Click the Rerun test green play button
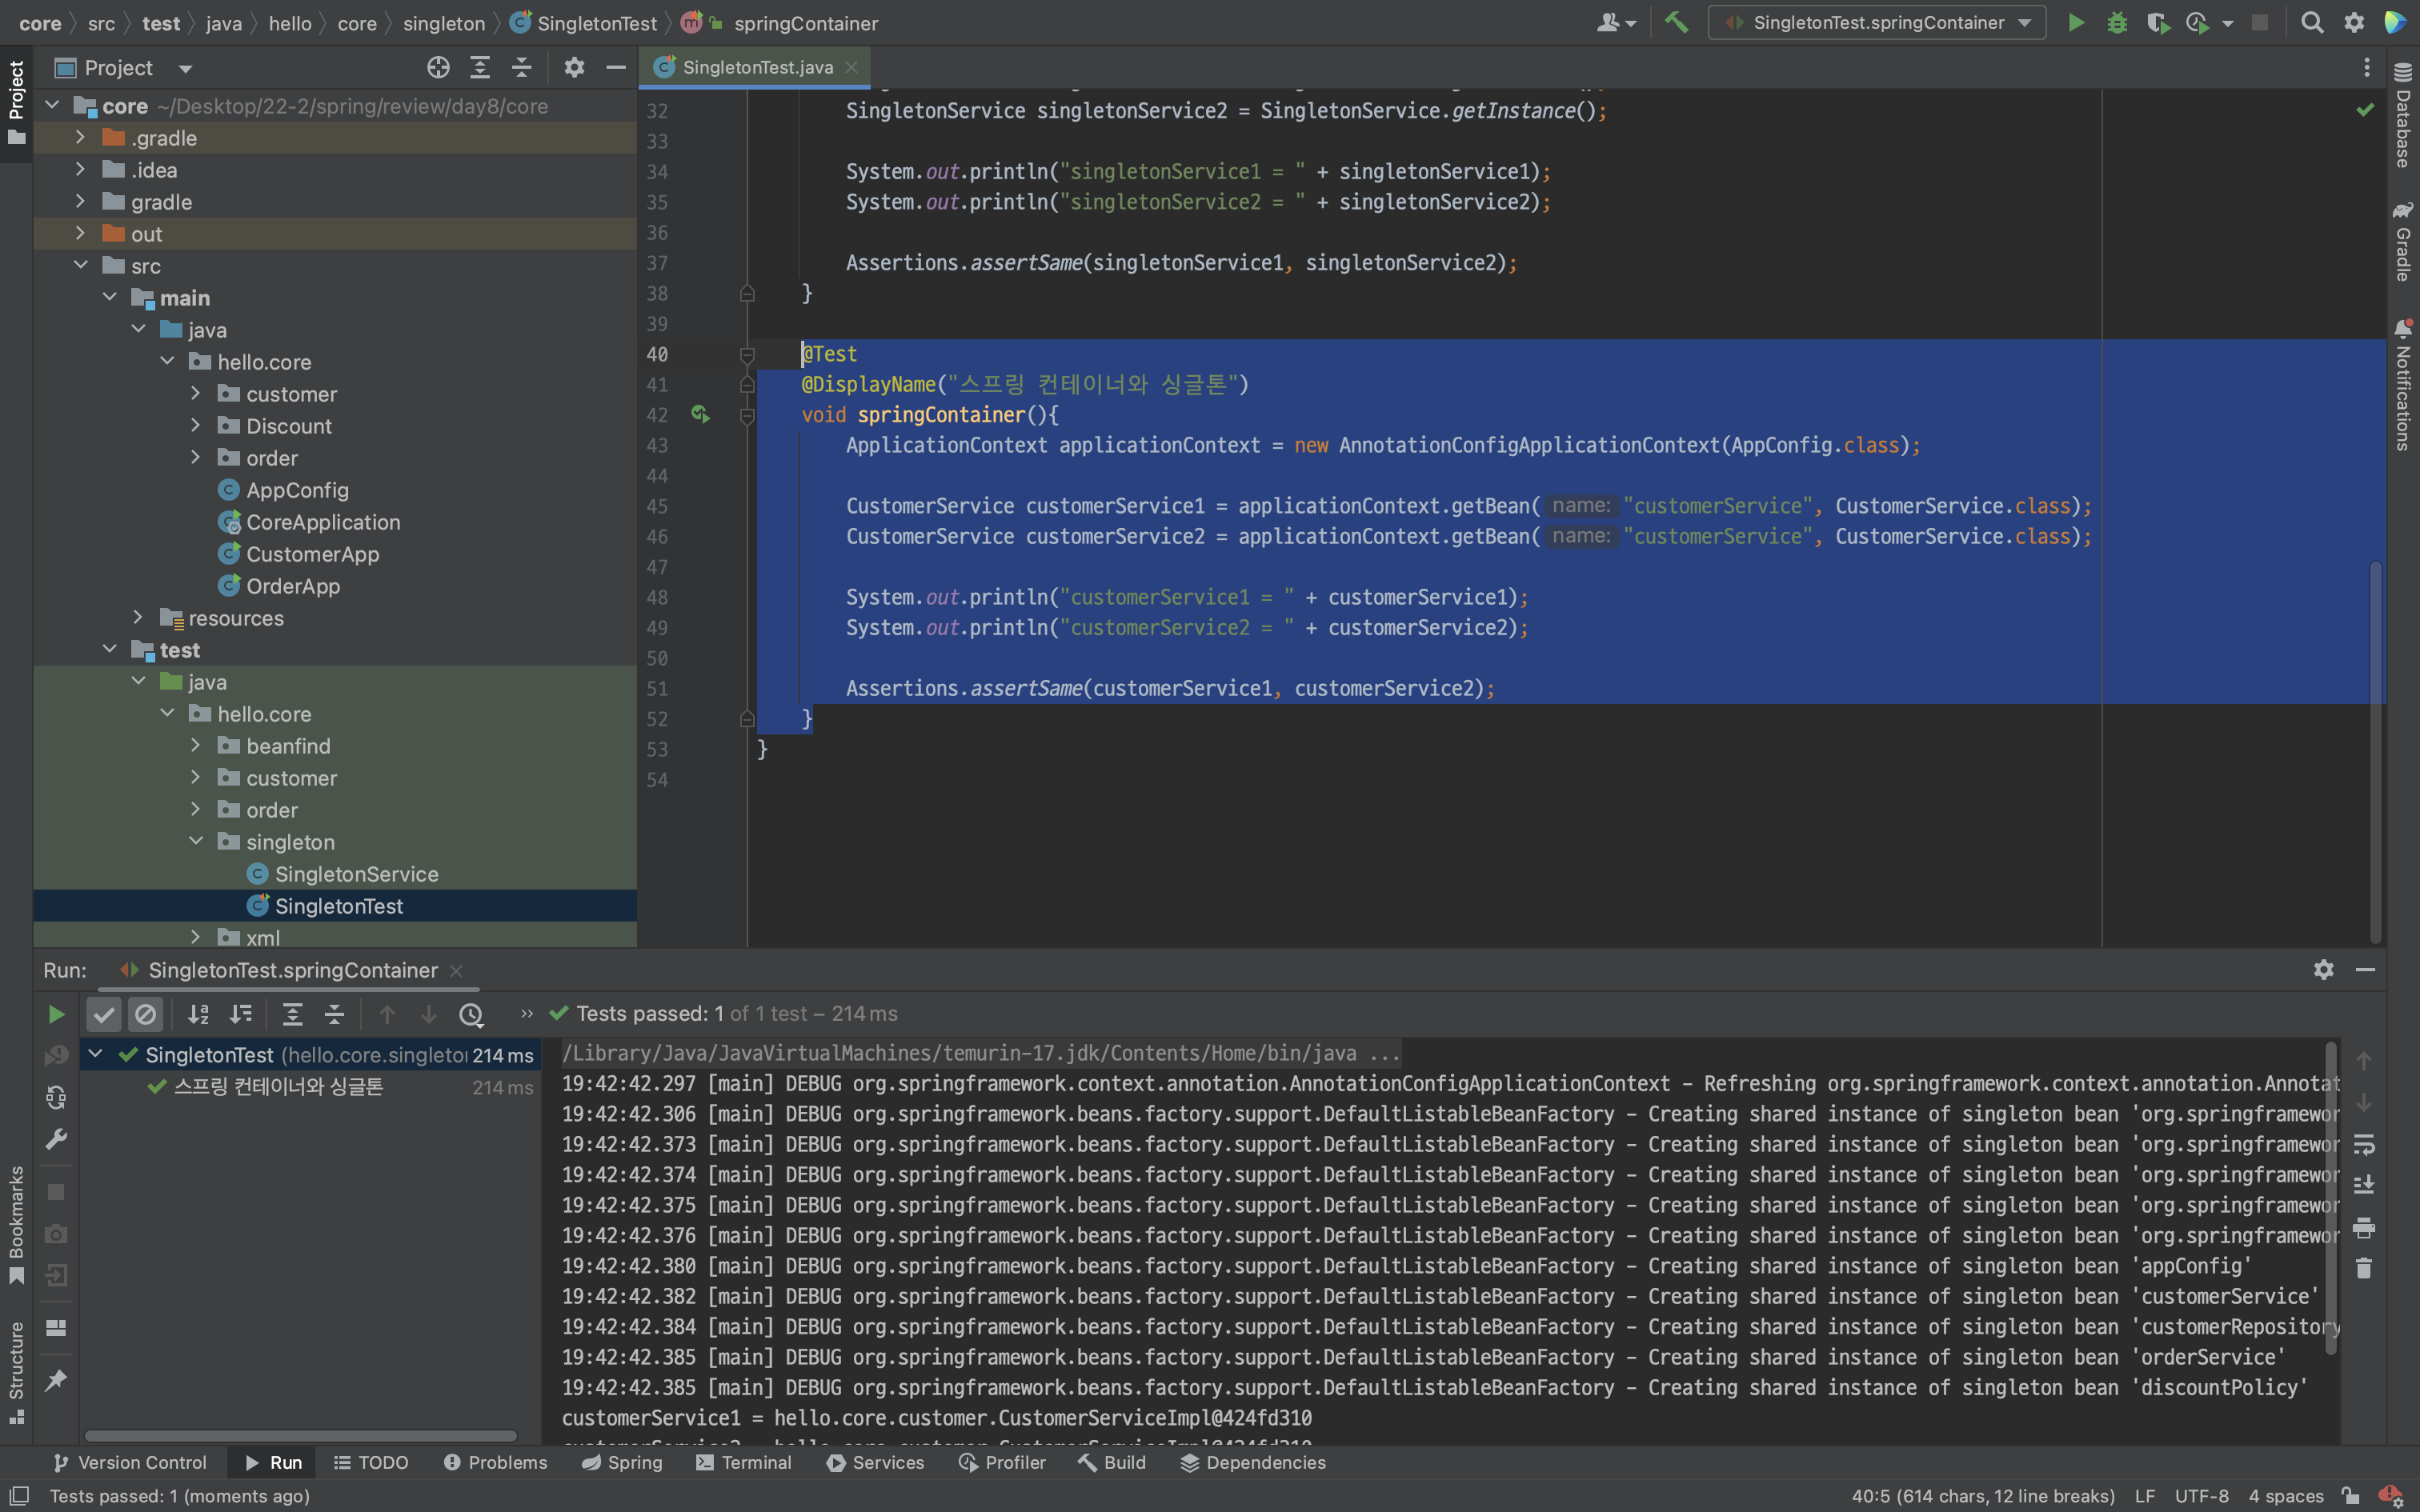 point(56,1014)
